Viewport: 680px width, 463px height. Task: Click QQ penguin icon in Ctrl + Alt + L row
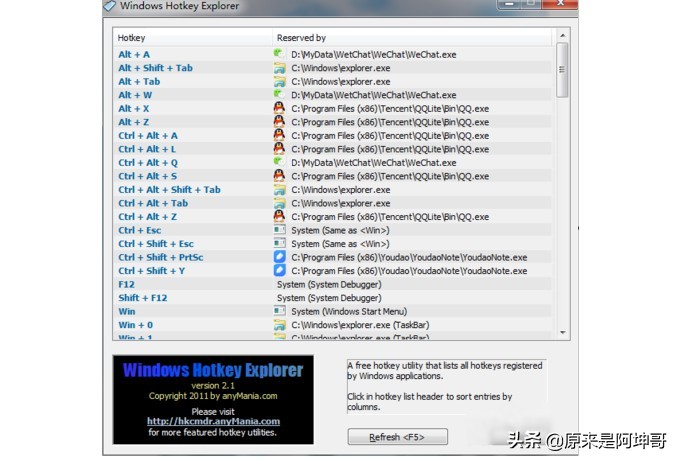[x=279, y=149]
